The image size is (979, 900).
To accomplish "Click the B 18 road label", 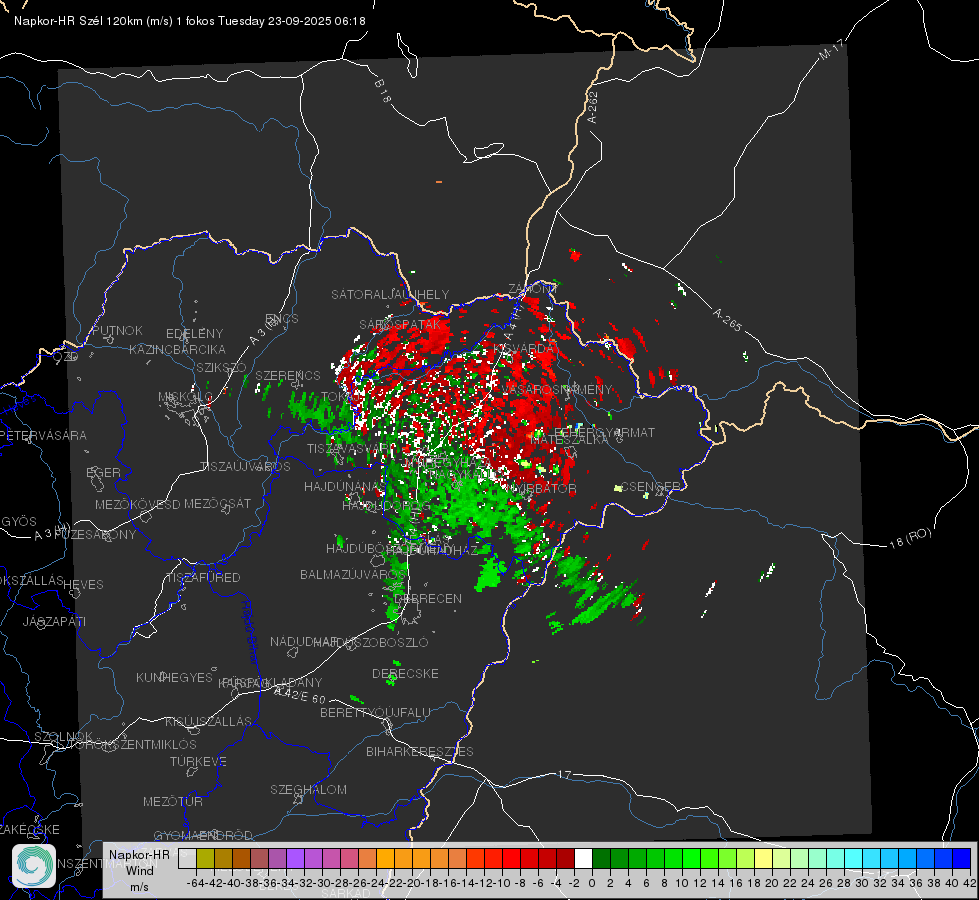I will click(x=383, y=91).
